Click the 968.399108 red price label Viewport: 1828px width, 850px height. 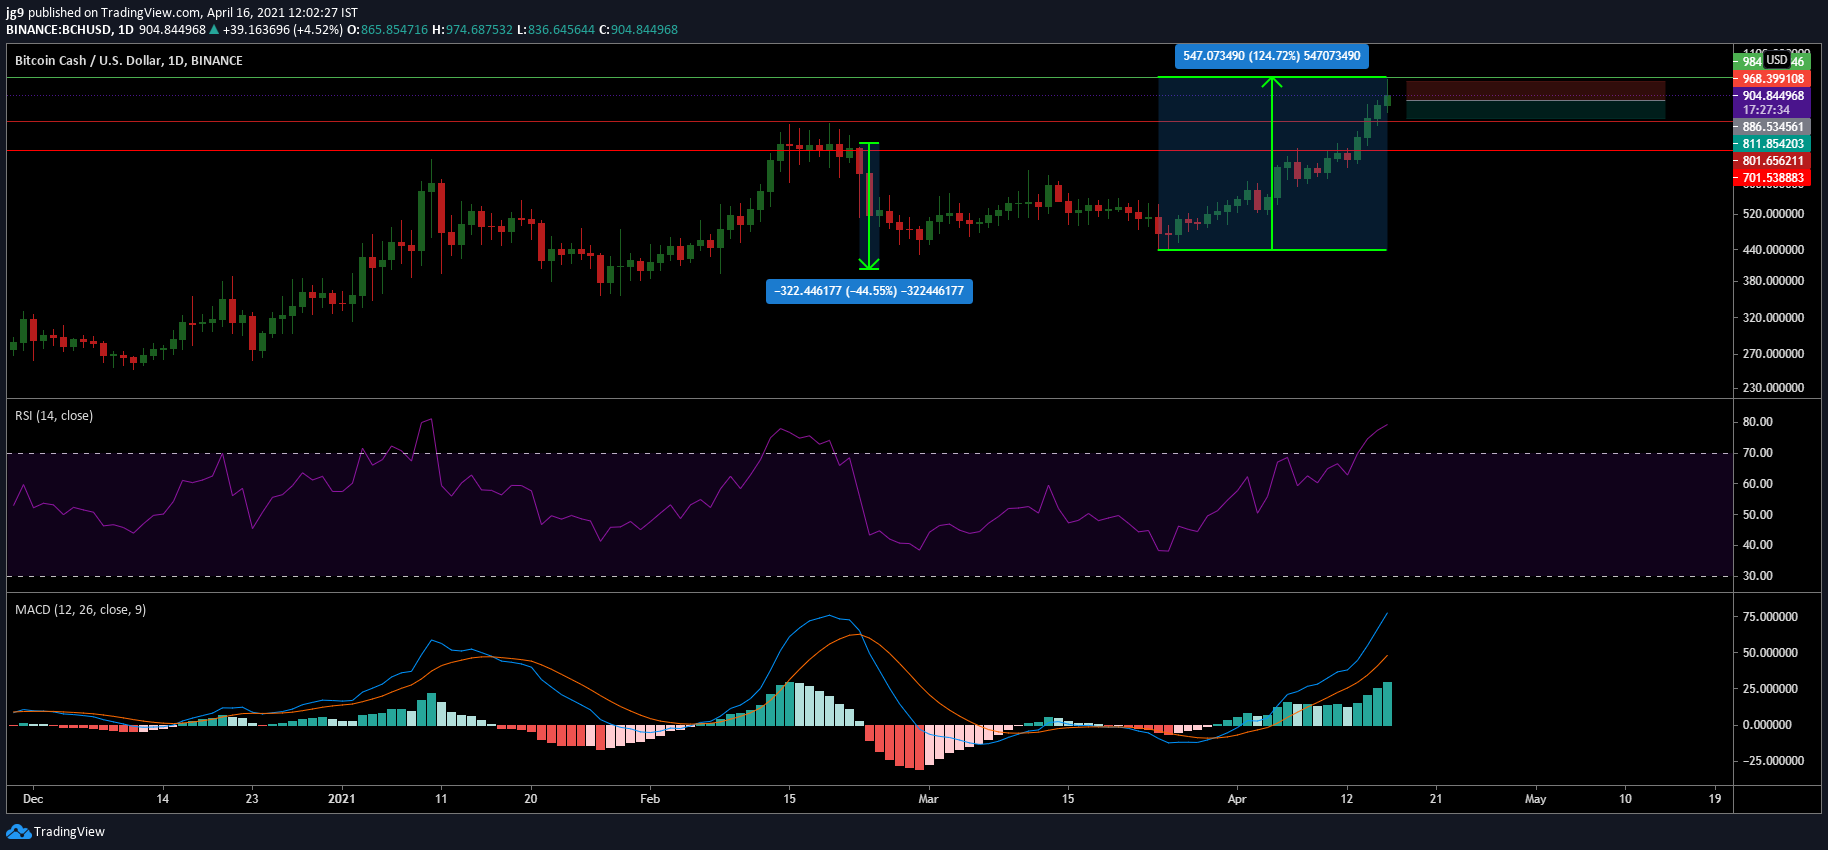pos(1771,79)
